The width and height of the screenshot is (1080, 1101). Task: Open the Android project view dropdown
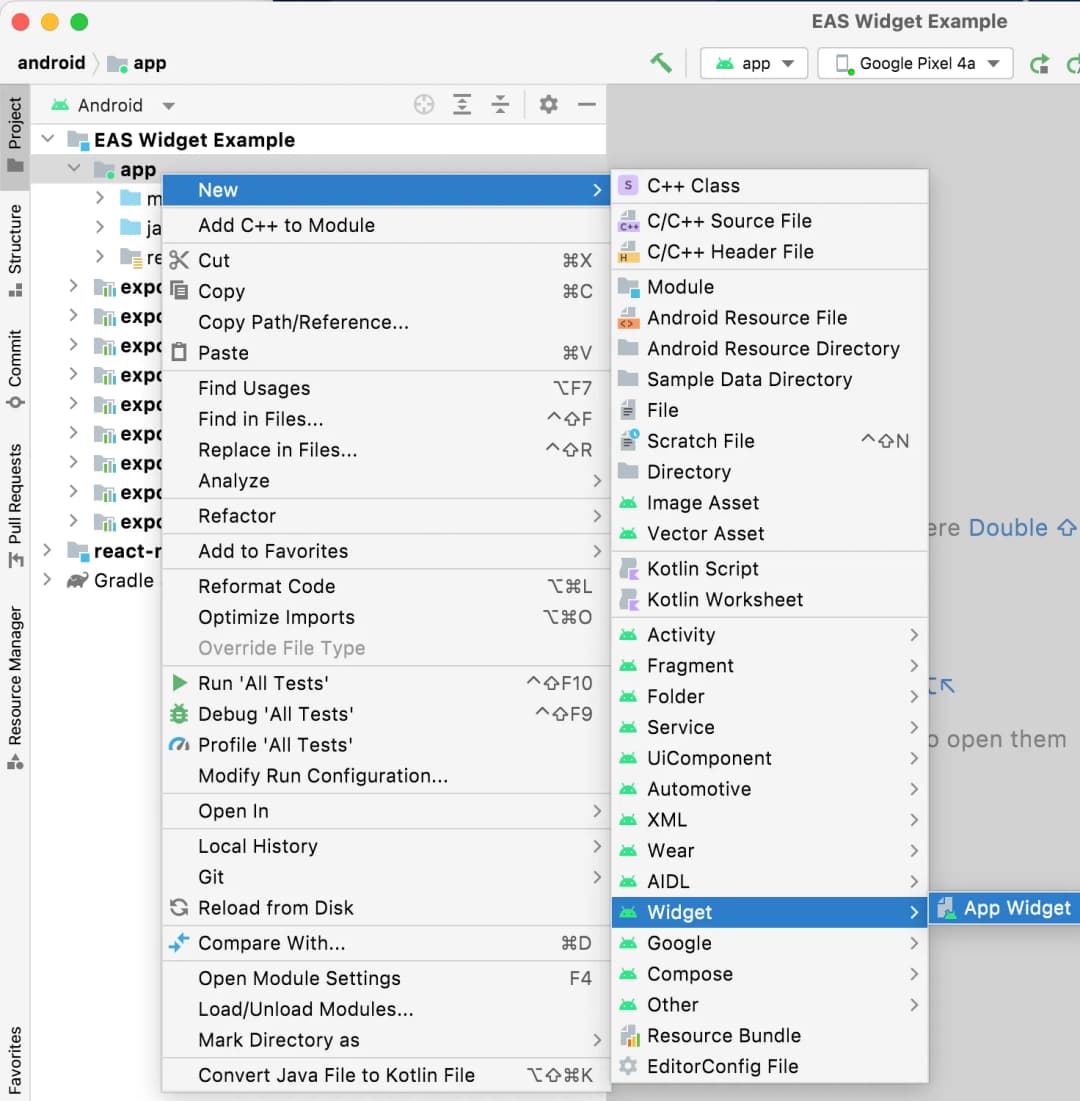point(113,105)
